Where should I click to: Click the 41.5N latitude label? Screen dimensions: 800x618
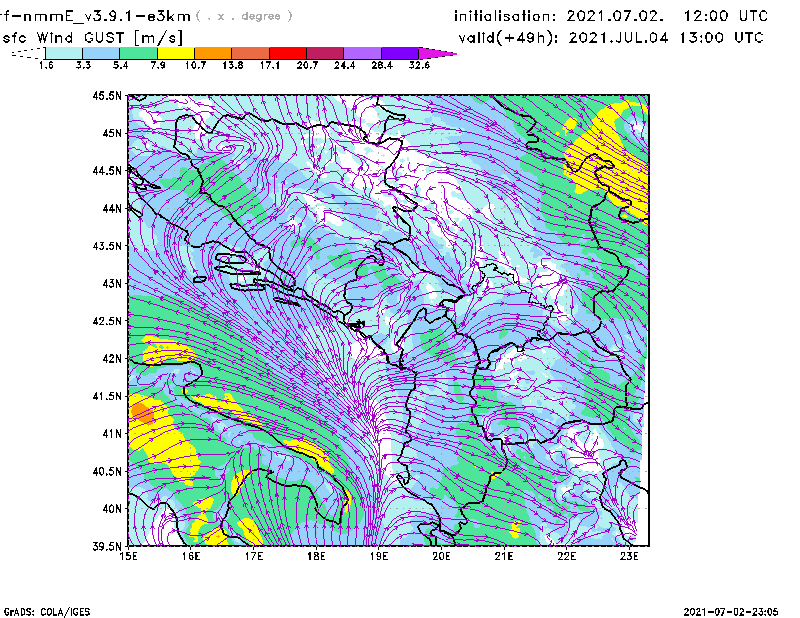pos(107,396)
